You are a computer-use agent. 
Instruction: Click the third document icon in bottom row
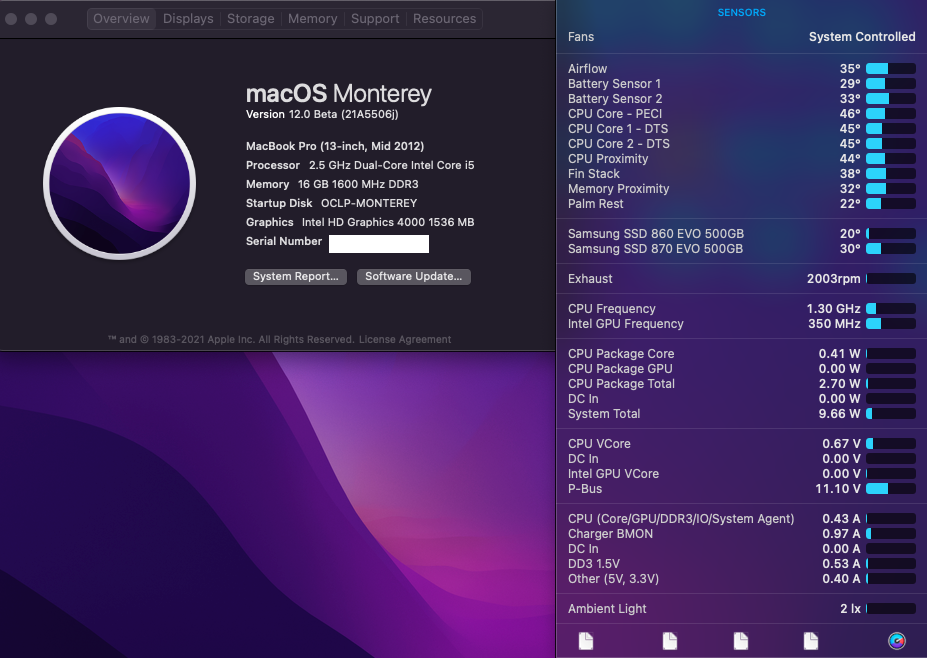(x=740, y=641)
